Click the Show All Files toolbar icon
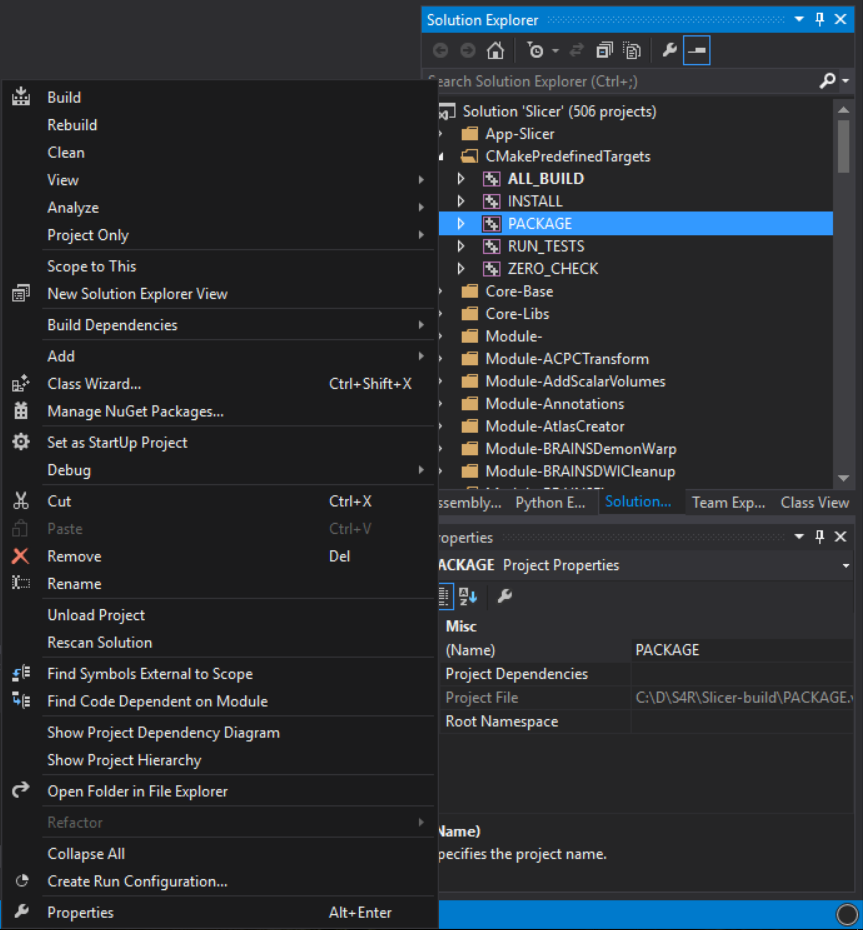The width and height of the screenshot is (863, 930). pyautogui.click(x=631, y=51)
